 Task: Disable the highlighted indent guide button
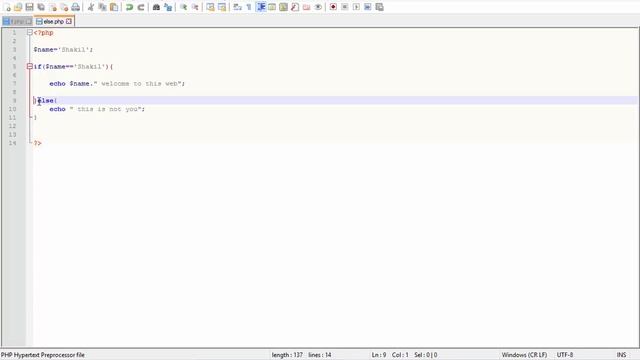pyautogui.click(x=261, y=7)
